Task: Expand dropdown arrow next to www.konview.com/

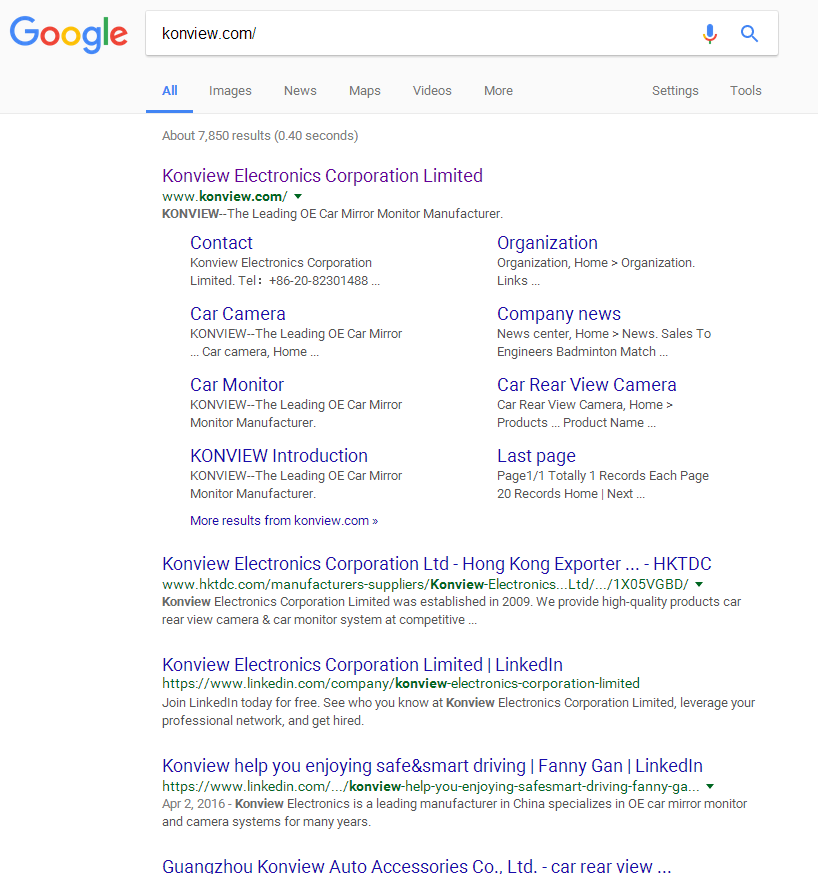Action: 298,196
